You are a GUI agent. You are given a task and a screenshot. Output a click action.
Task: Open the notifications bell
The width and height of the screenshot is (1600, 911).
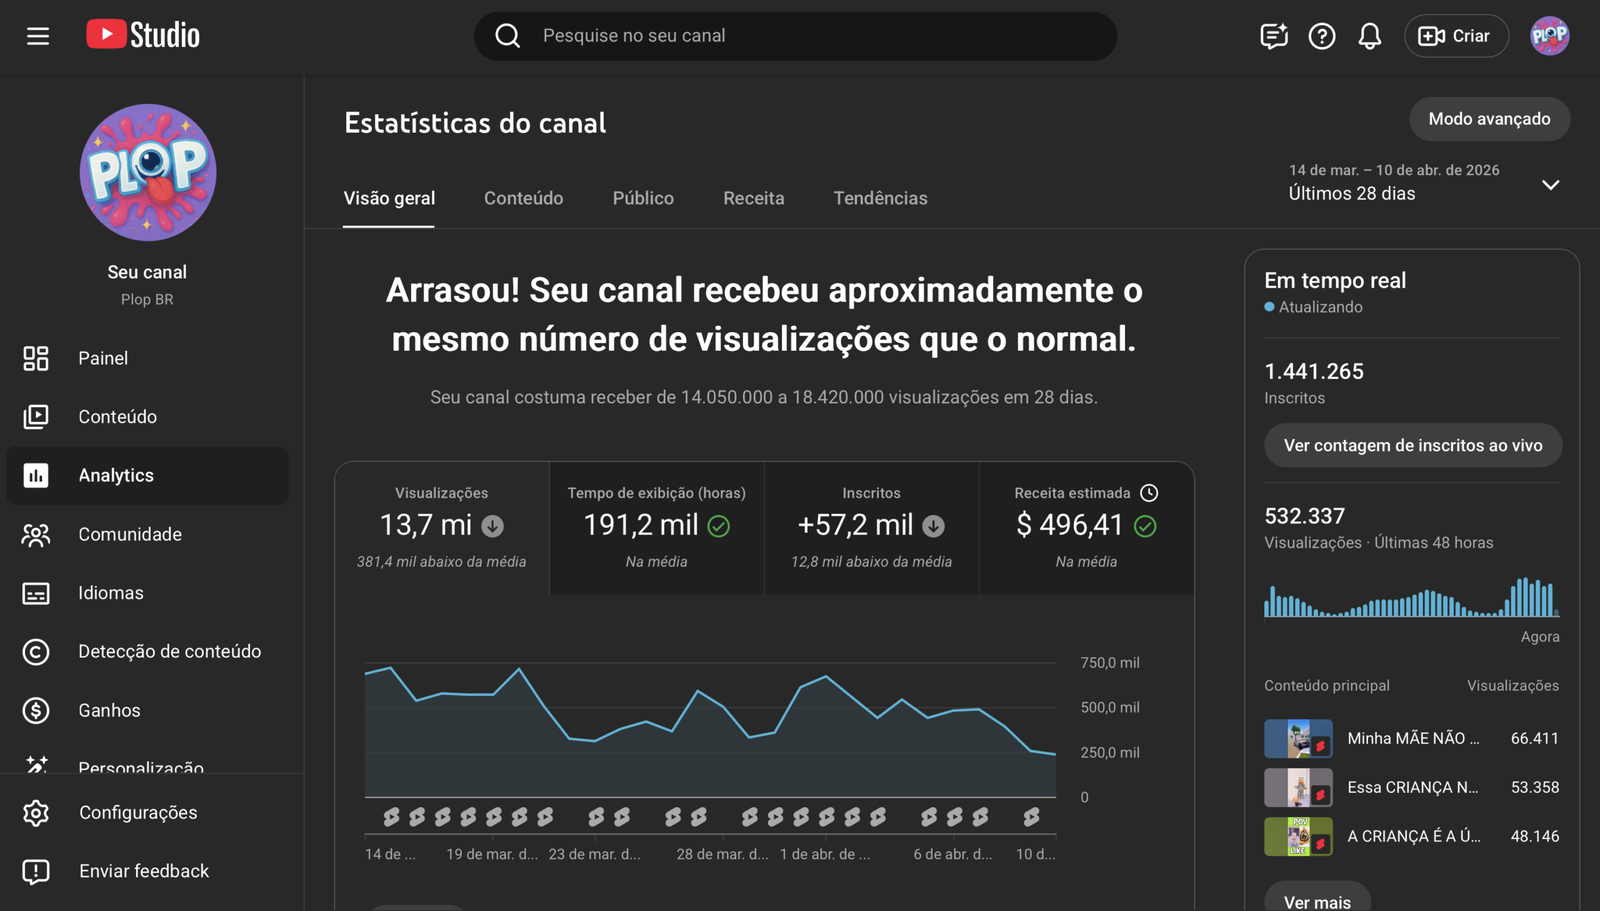pyautogui.click(x=1370, y=36)
